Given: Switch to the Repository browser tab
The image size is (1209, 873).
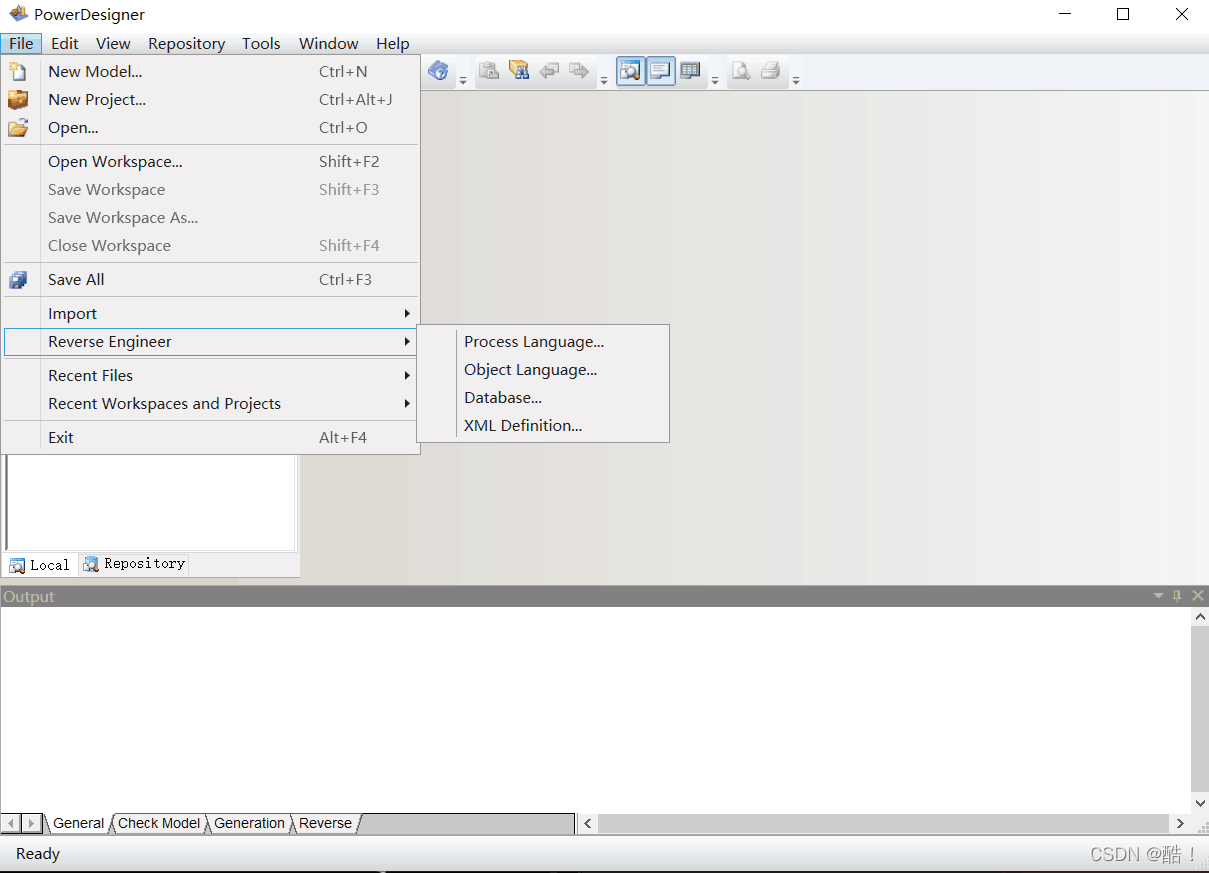Looking at the screenshot, I should click(x=134, y=564).
